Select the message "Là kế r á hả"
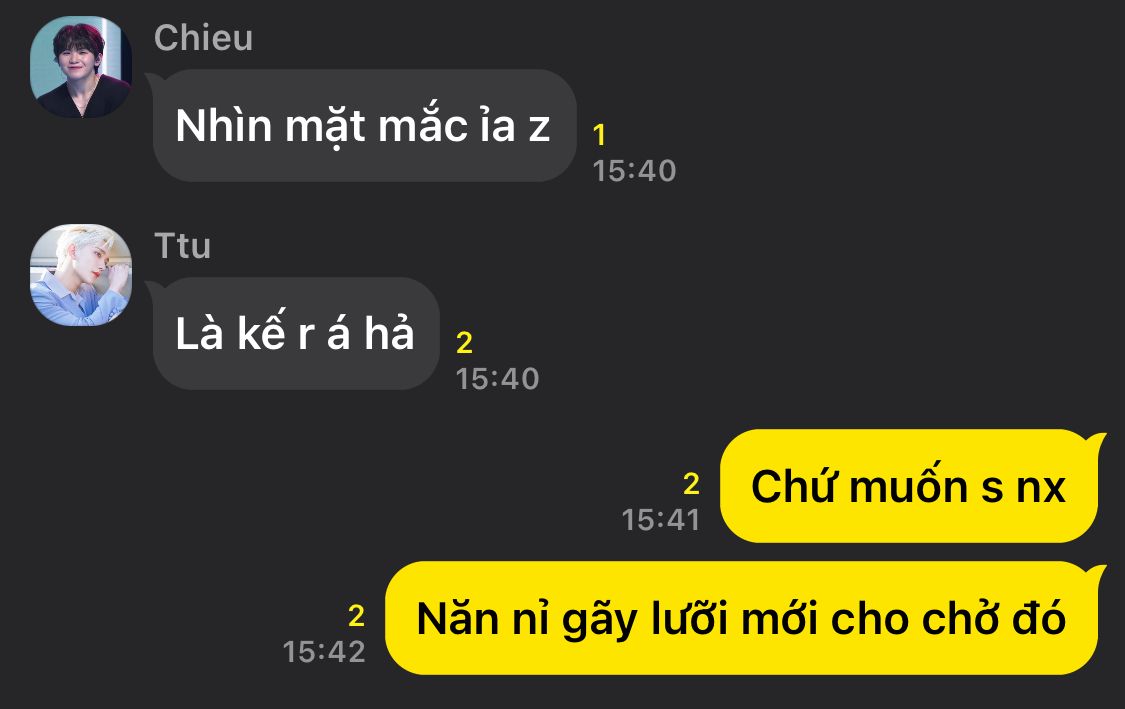The height and width of the screenshot is (709, 1125). point(296,334)
